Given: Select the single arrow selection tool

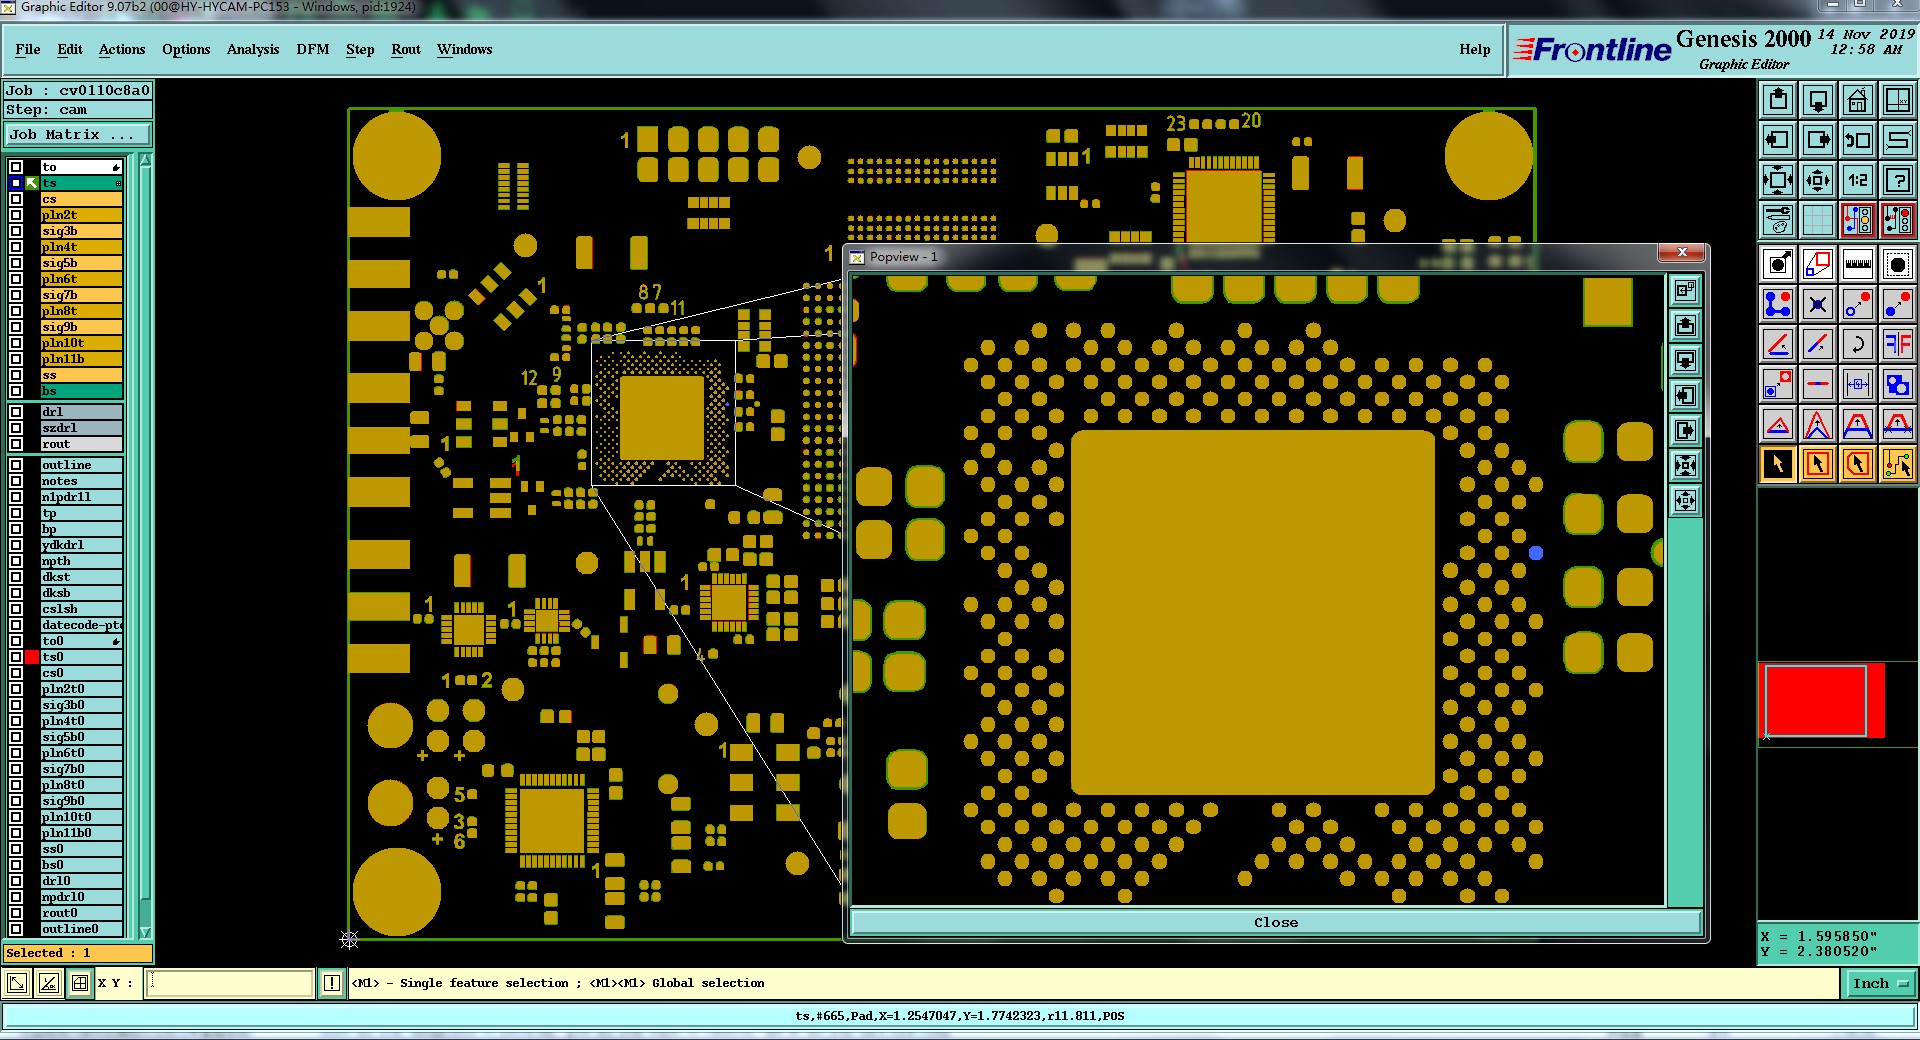Looking at the screenshot, I should (x=1778, y=464).
